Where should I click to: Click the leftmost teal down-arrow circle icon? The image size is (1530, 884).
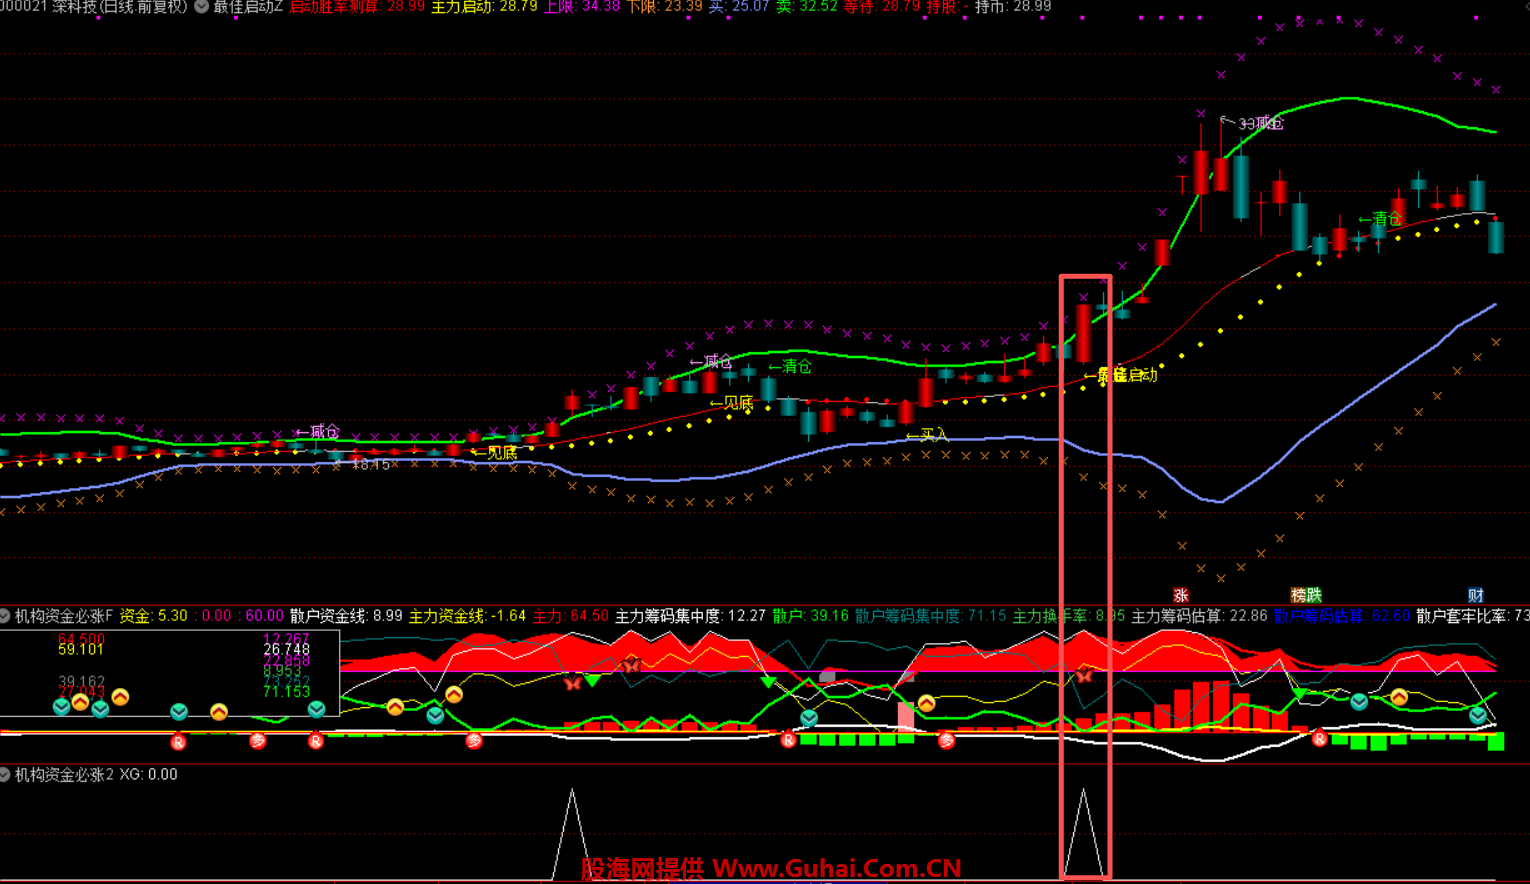coord(61,707)
